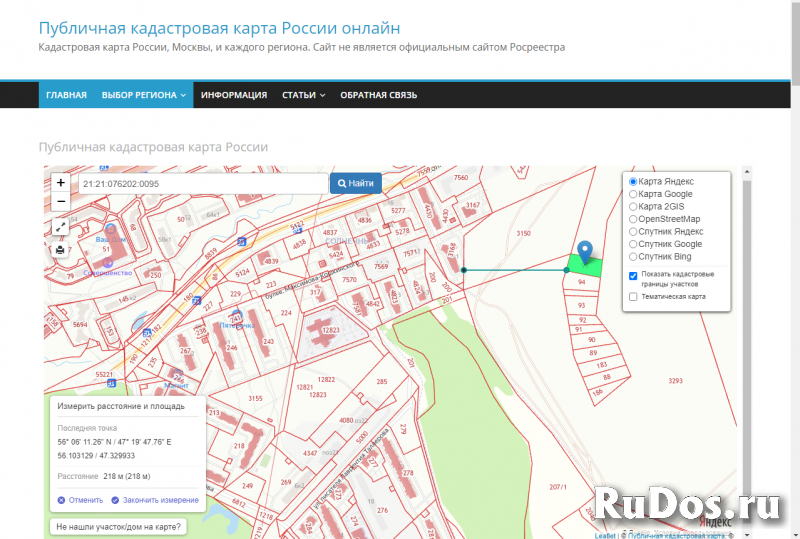The image size is (800, 539).
Task: Enable Тематическая карта checkbox
Action: [x=633, y=297]
